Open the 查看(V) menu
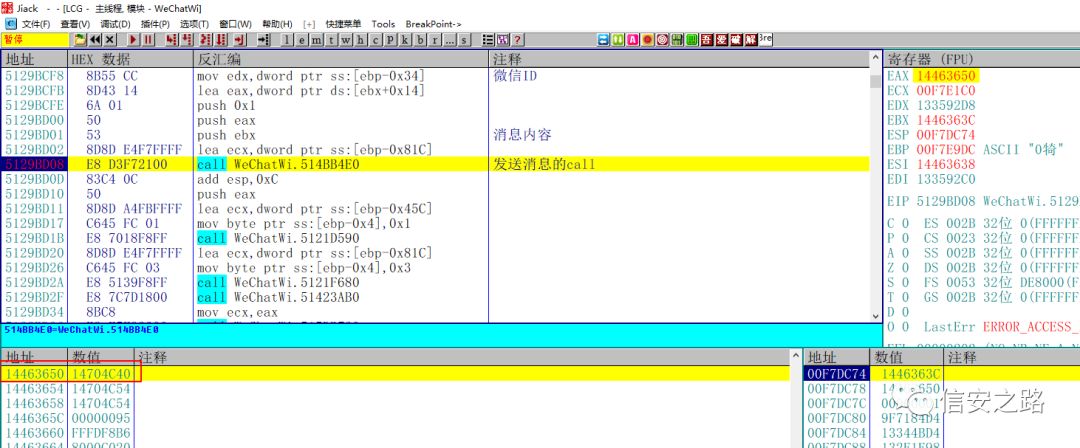Viewport: 1080px width, 448px height. (74, 24)
